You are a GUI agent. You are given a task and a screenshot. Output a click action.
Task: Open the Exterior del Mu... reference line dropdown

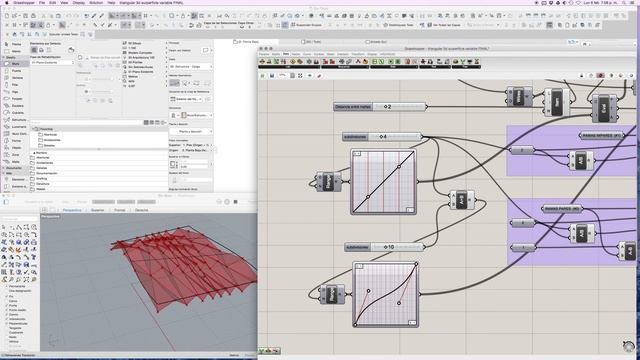[x=187, y=99]
